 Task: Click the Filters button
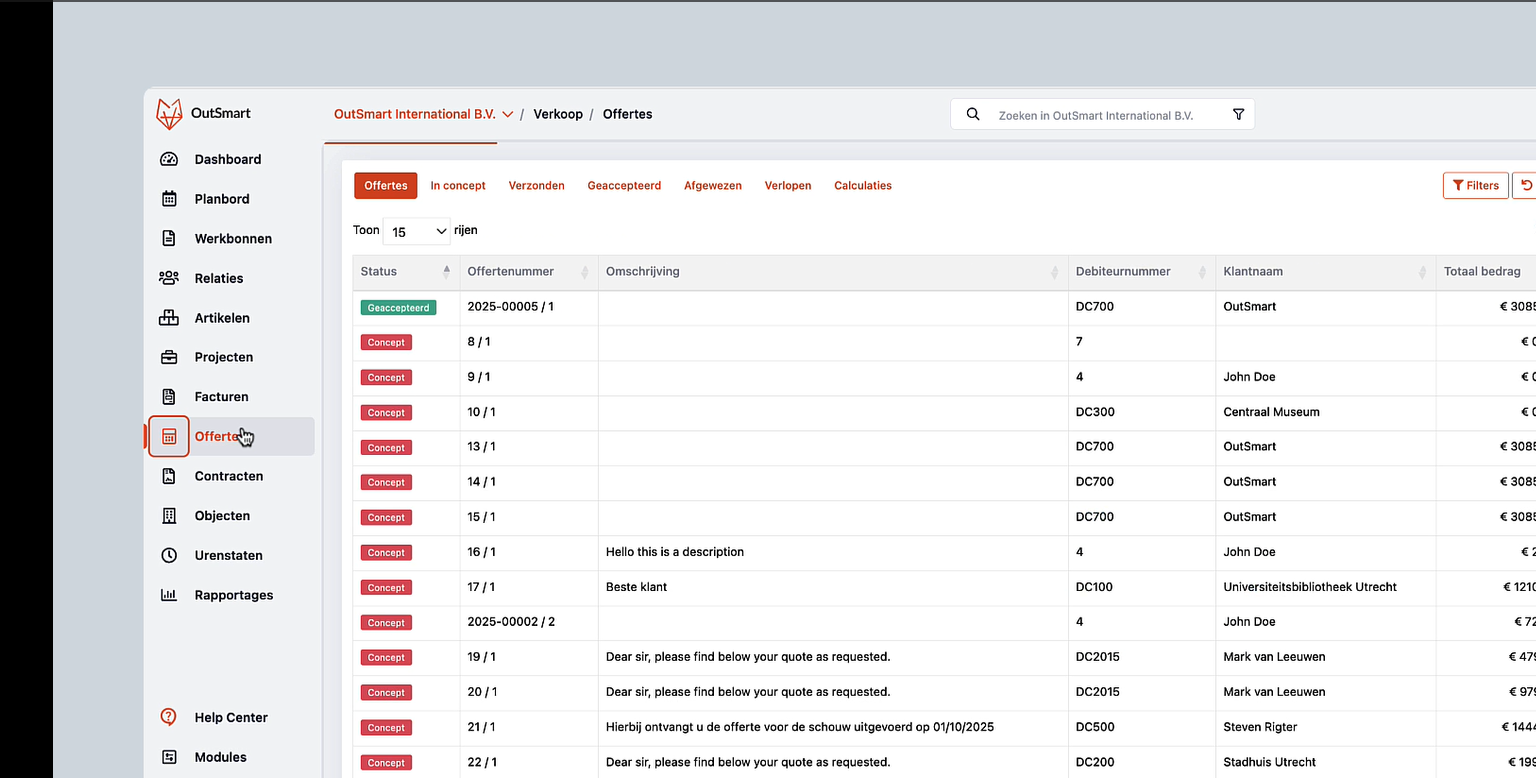[1475, 186]
